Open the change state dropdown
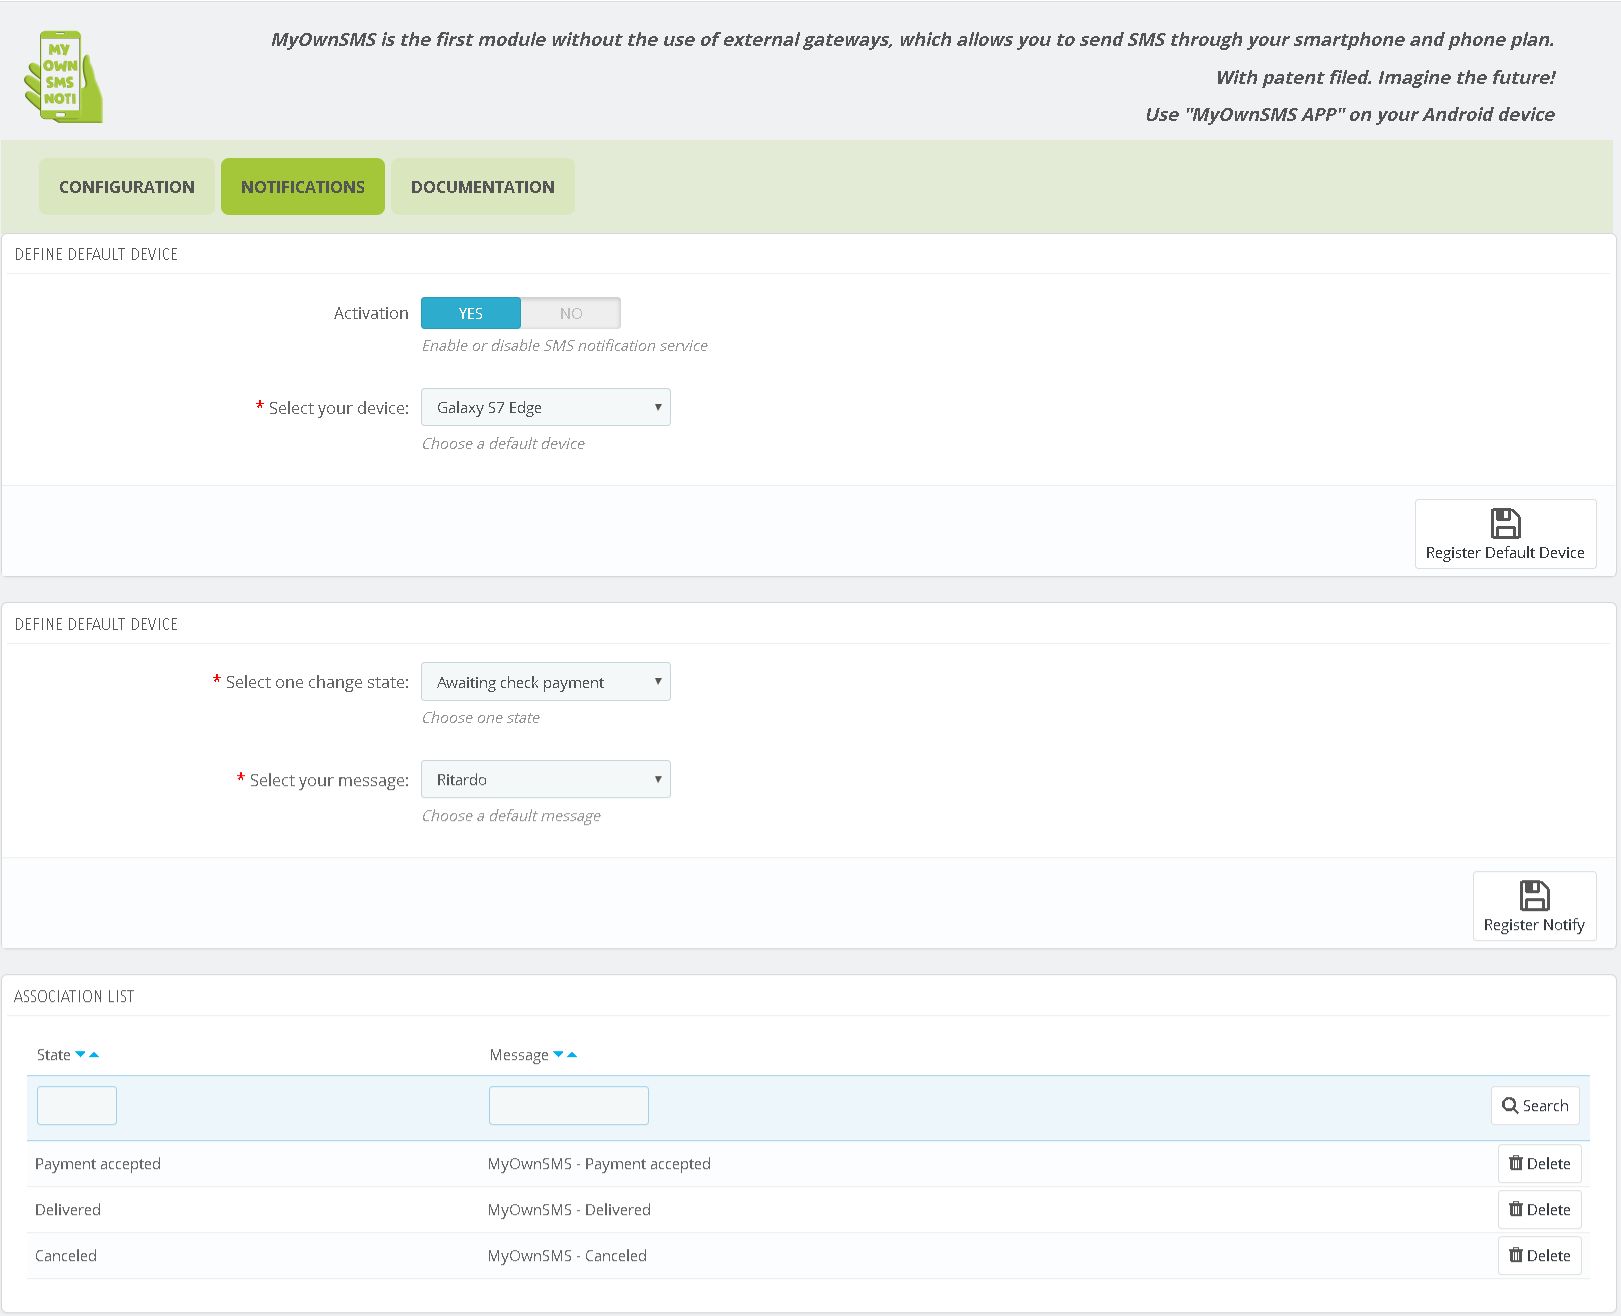 (546, 682)
